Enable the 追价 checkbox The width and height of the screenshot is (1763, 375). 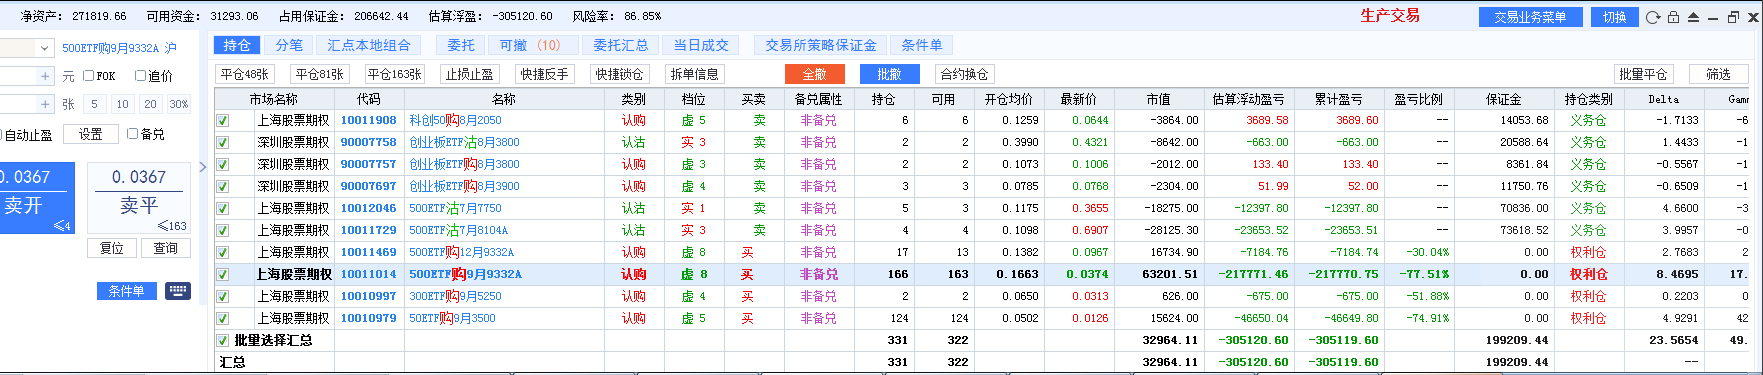(x=140, y=76)
